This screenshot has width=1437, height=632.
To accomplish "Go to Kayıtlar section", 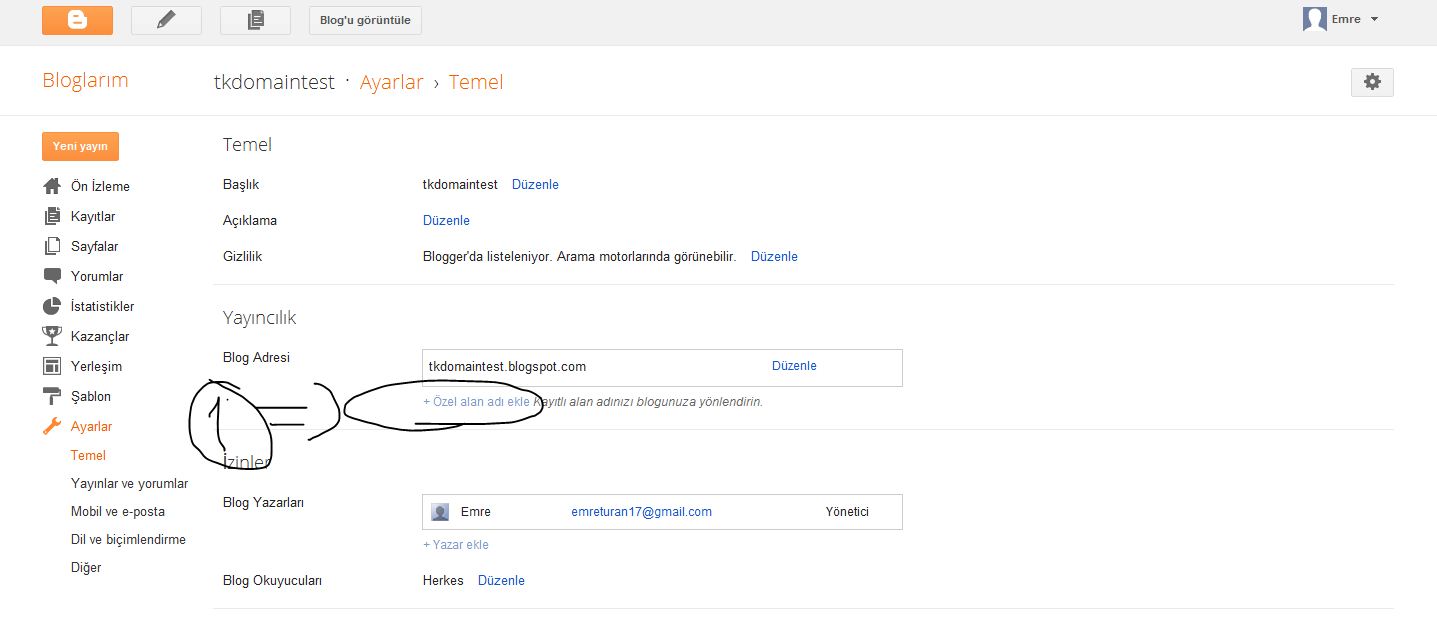I will tap(93, 216).
